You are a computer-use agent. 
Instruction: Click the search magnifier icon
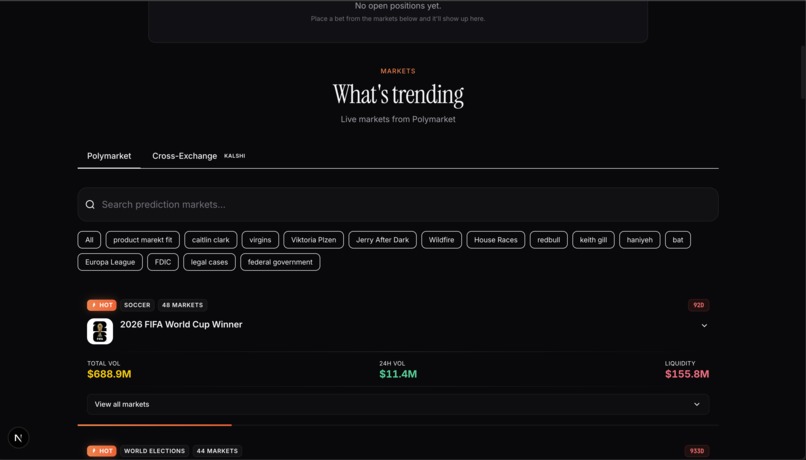pyautogui.click(x=90, y=205)
